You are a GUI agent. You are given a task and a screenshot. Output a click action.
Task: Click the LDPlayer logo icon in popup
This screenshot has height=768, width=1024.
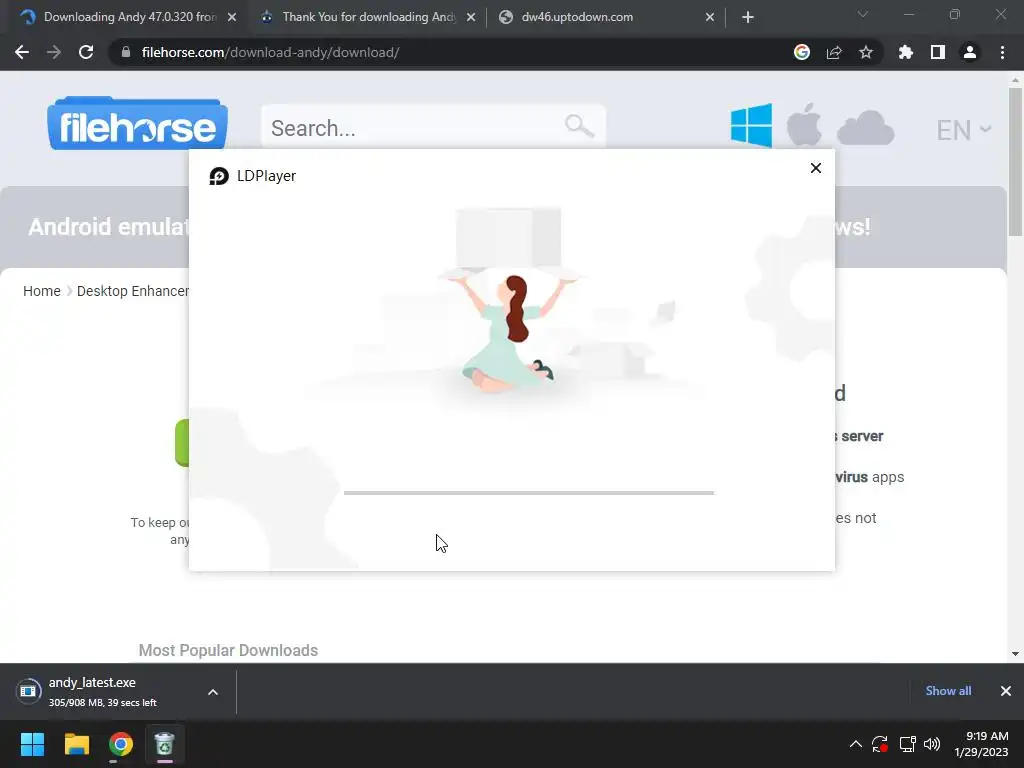pyautogui.click(x=219, y=176)
